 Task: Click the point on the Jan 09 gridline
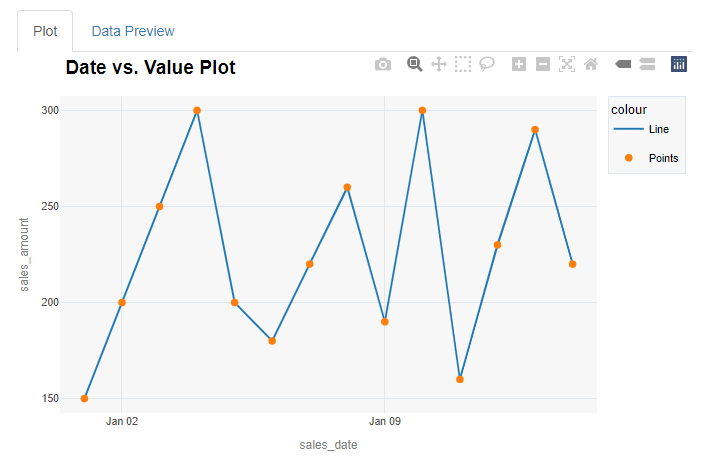tap(384, 321)
